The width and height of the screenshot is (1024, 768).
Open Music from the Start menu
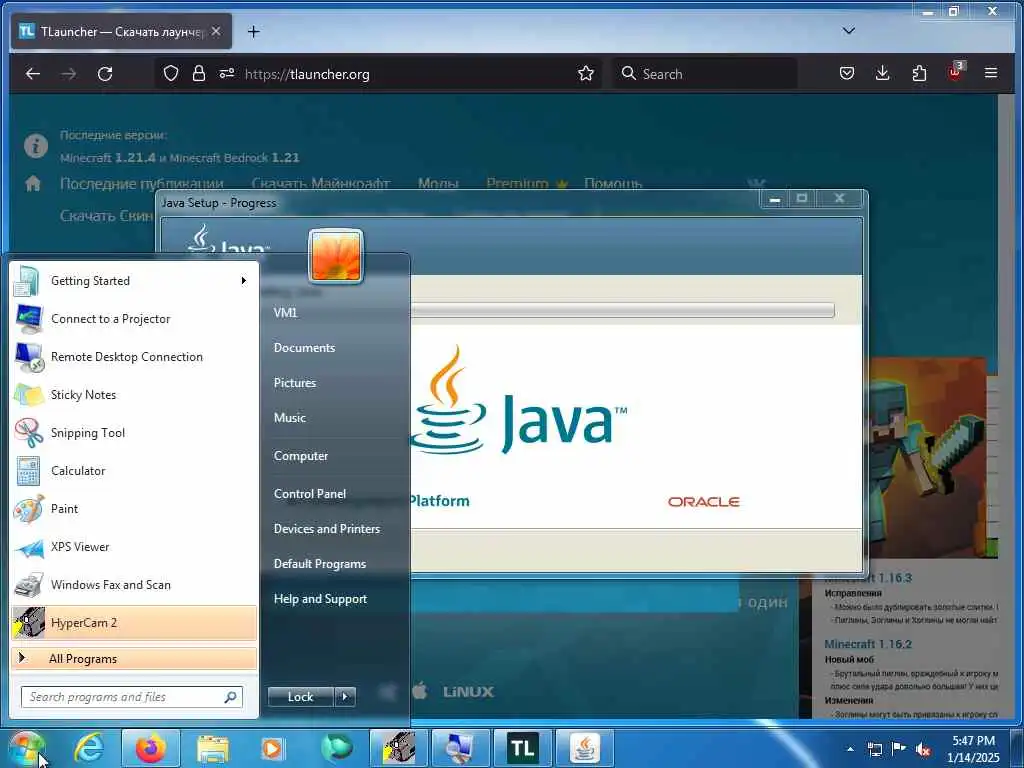click(x=289, y=418)
